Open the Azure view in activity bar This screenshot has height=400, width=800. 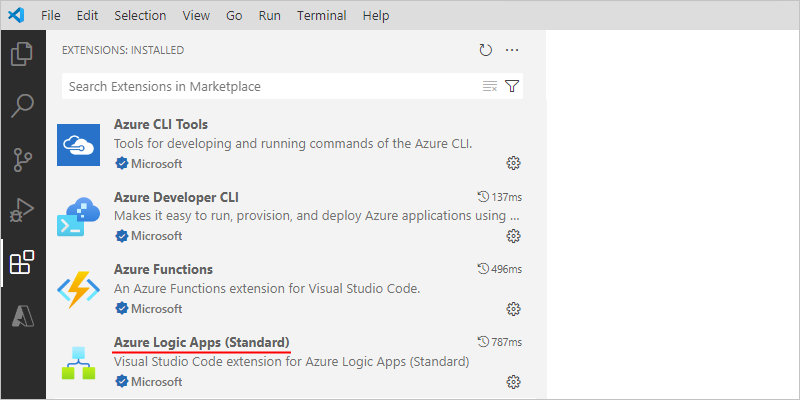[22, 316]
